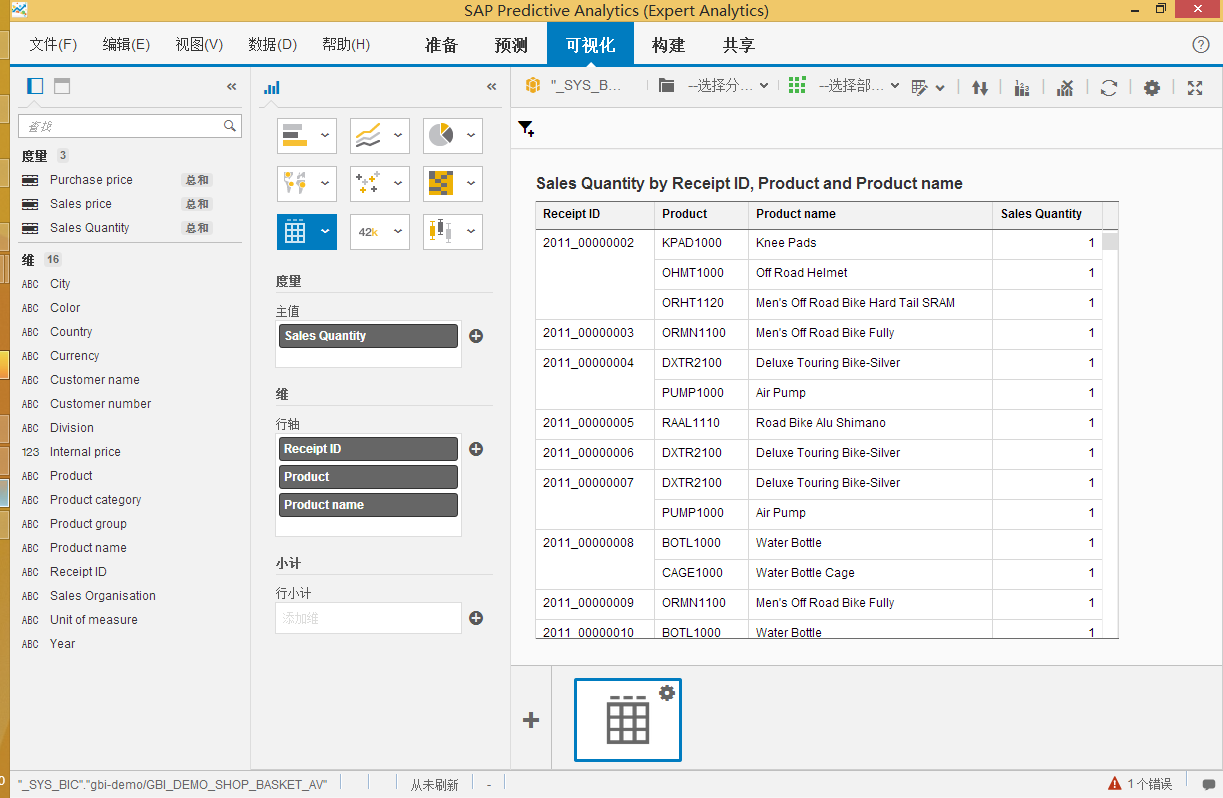Add a row subtotal with the plus icon
The image size is (1223, 798).
[476, 618]
